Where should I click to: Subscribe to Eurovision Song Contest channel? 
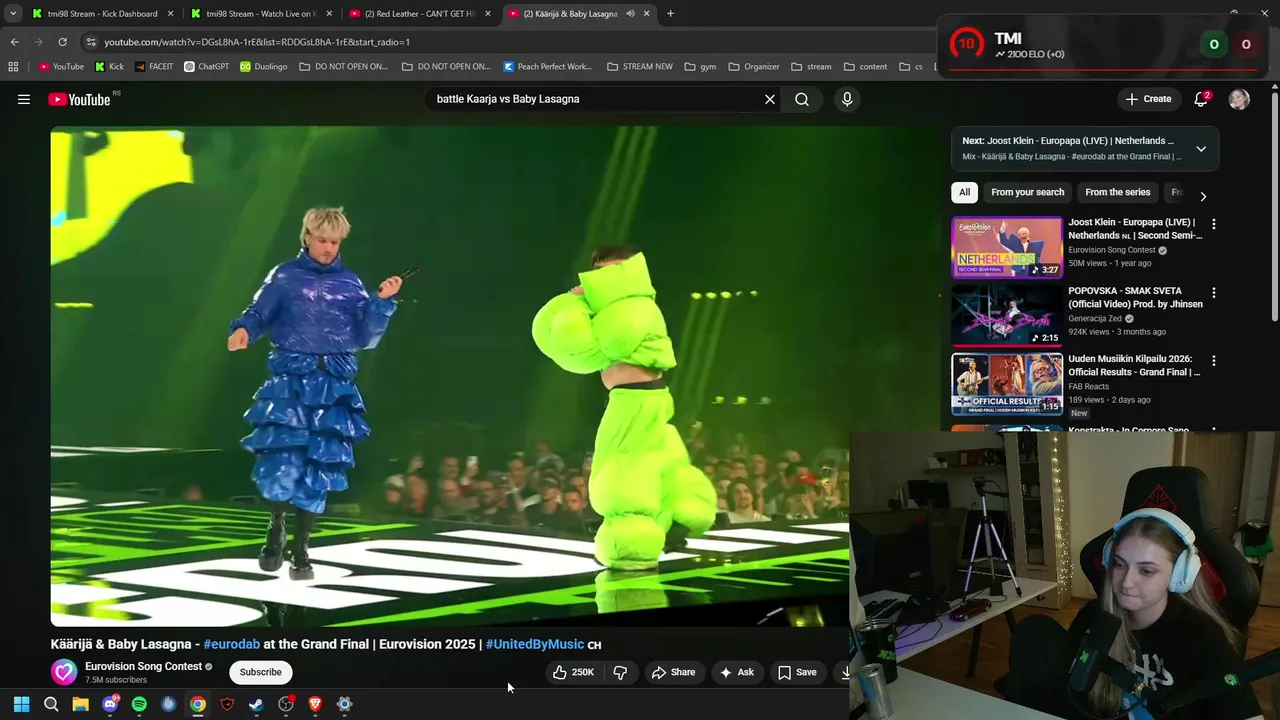260,672
